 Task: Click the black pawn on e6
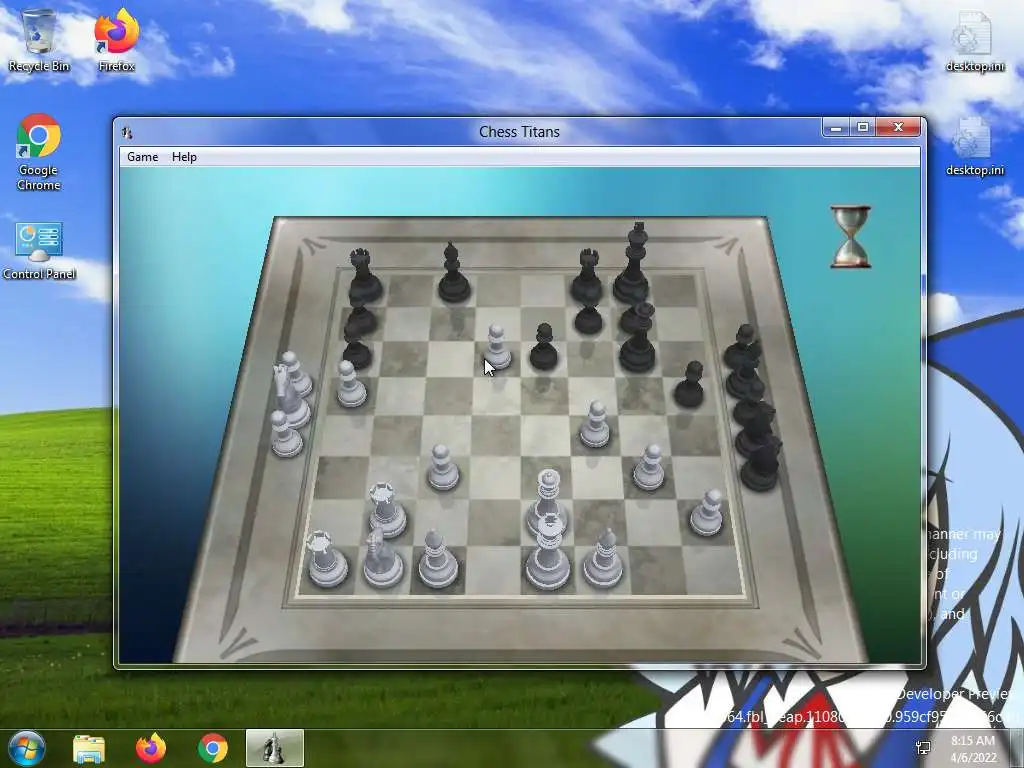tap(543, 347)
